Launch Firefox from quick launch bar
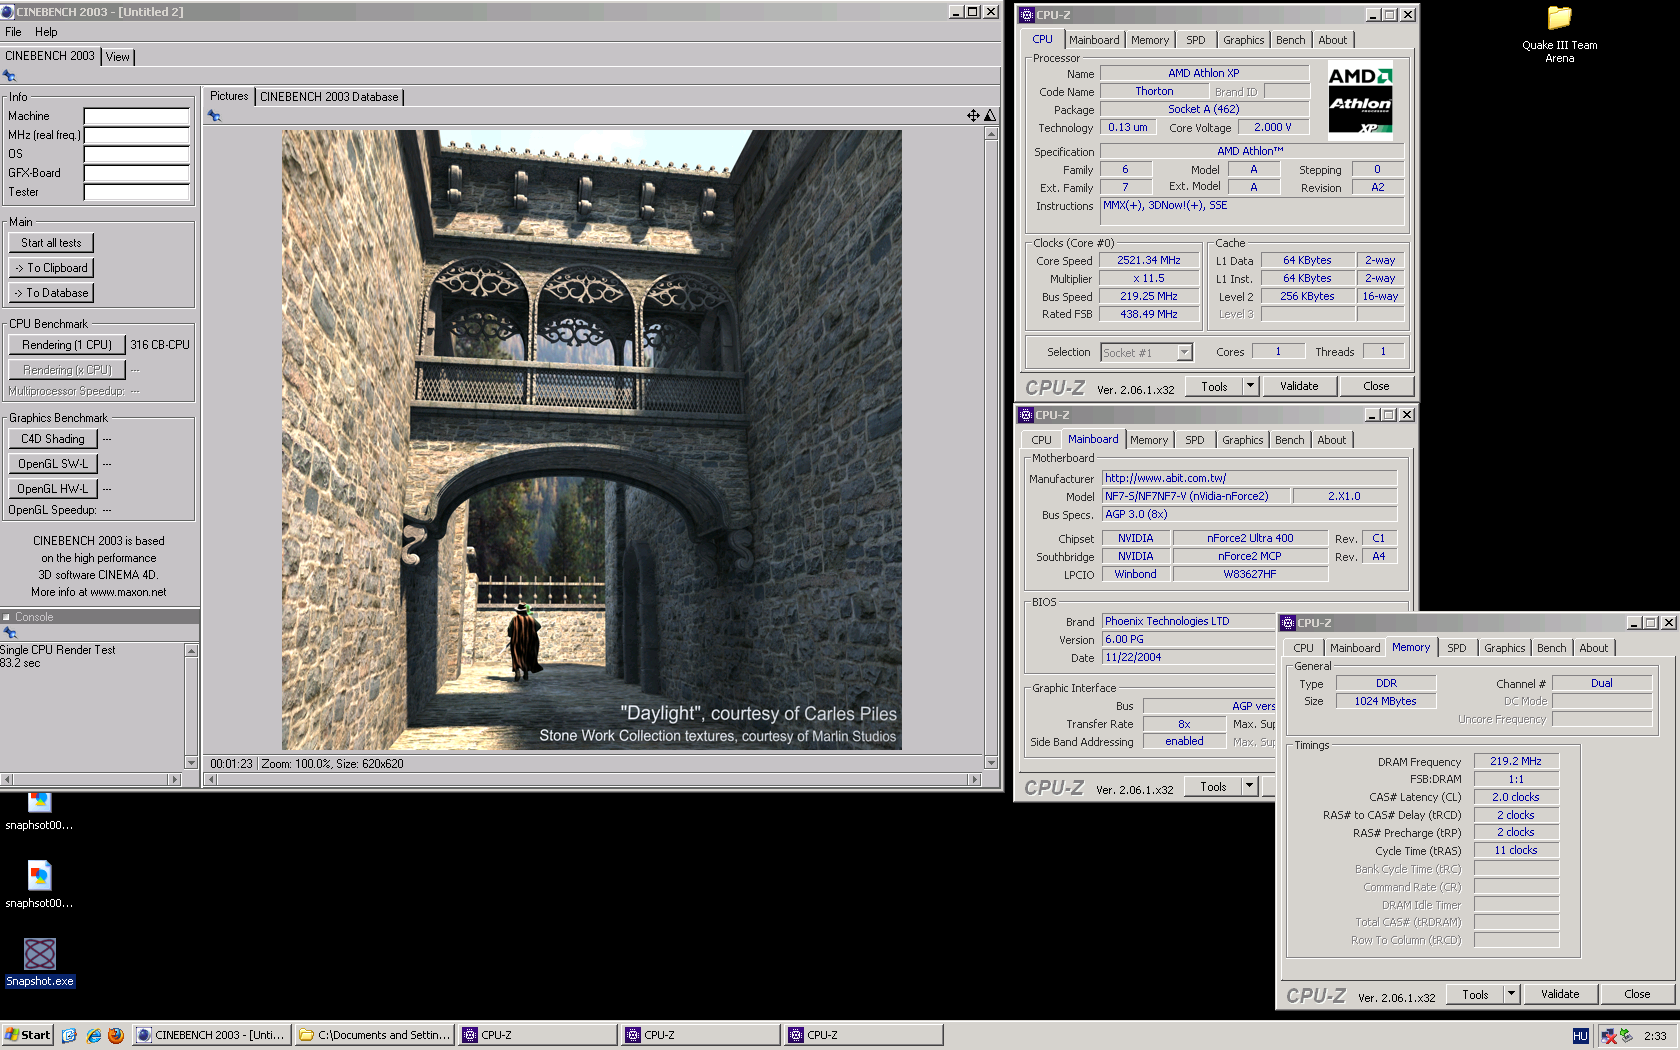 point(116,1035)
